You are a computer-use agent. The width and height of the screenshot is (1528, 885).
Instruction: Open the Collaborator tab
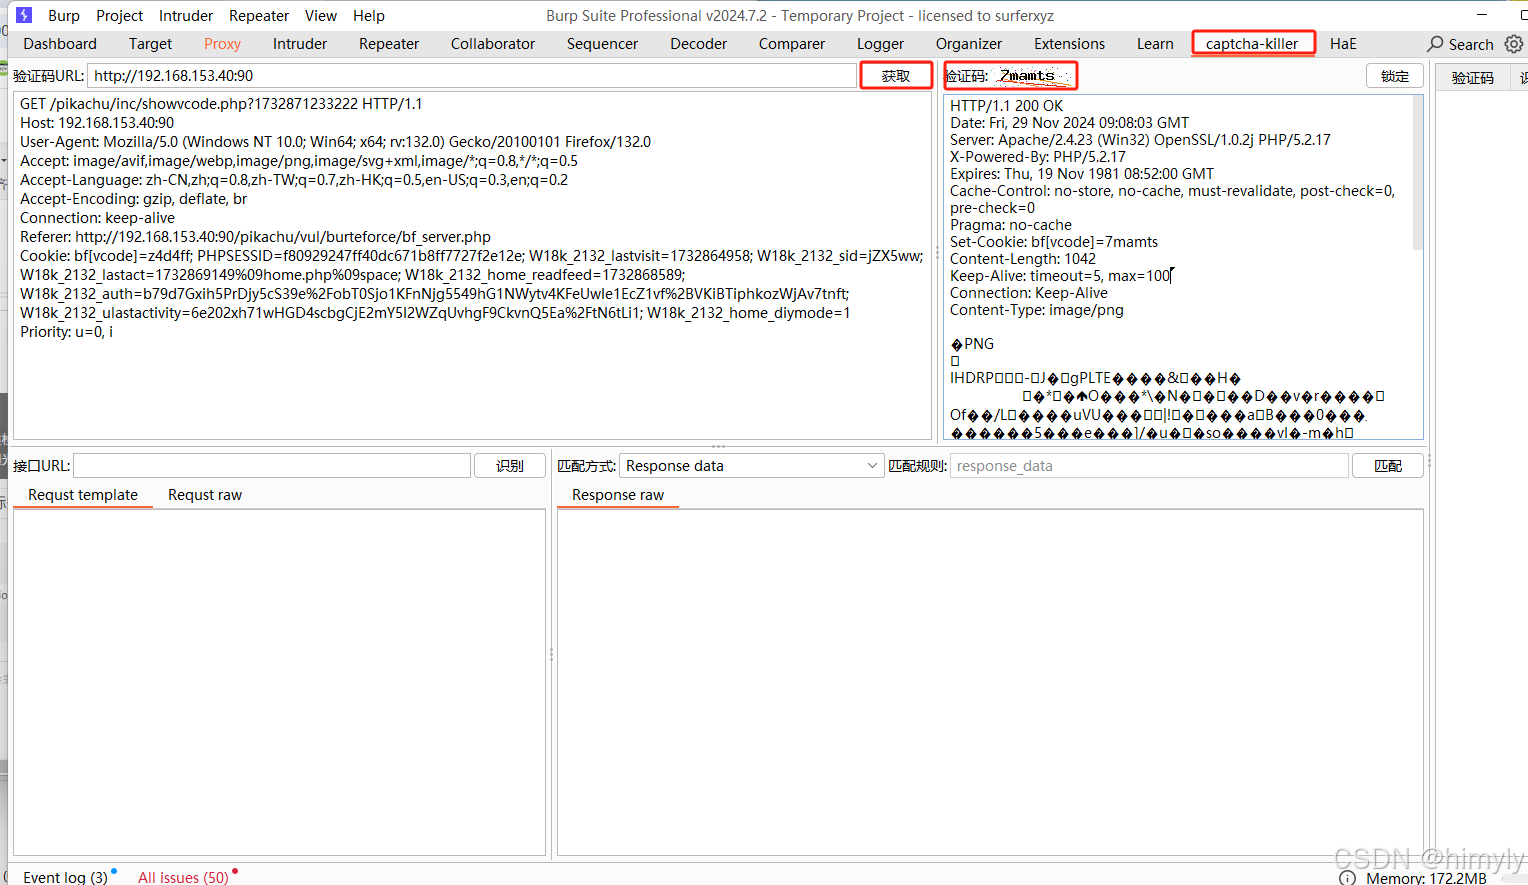493,44
